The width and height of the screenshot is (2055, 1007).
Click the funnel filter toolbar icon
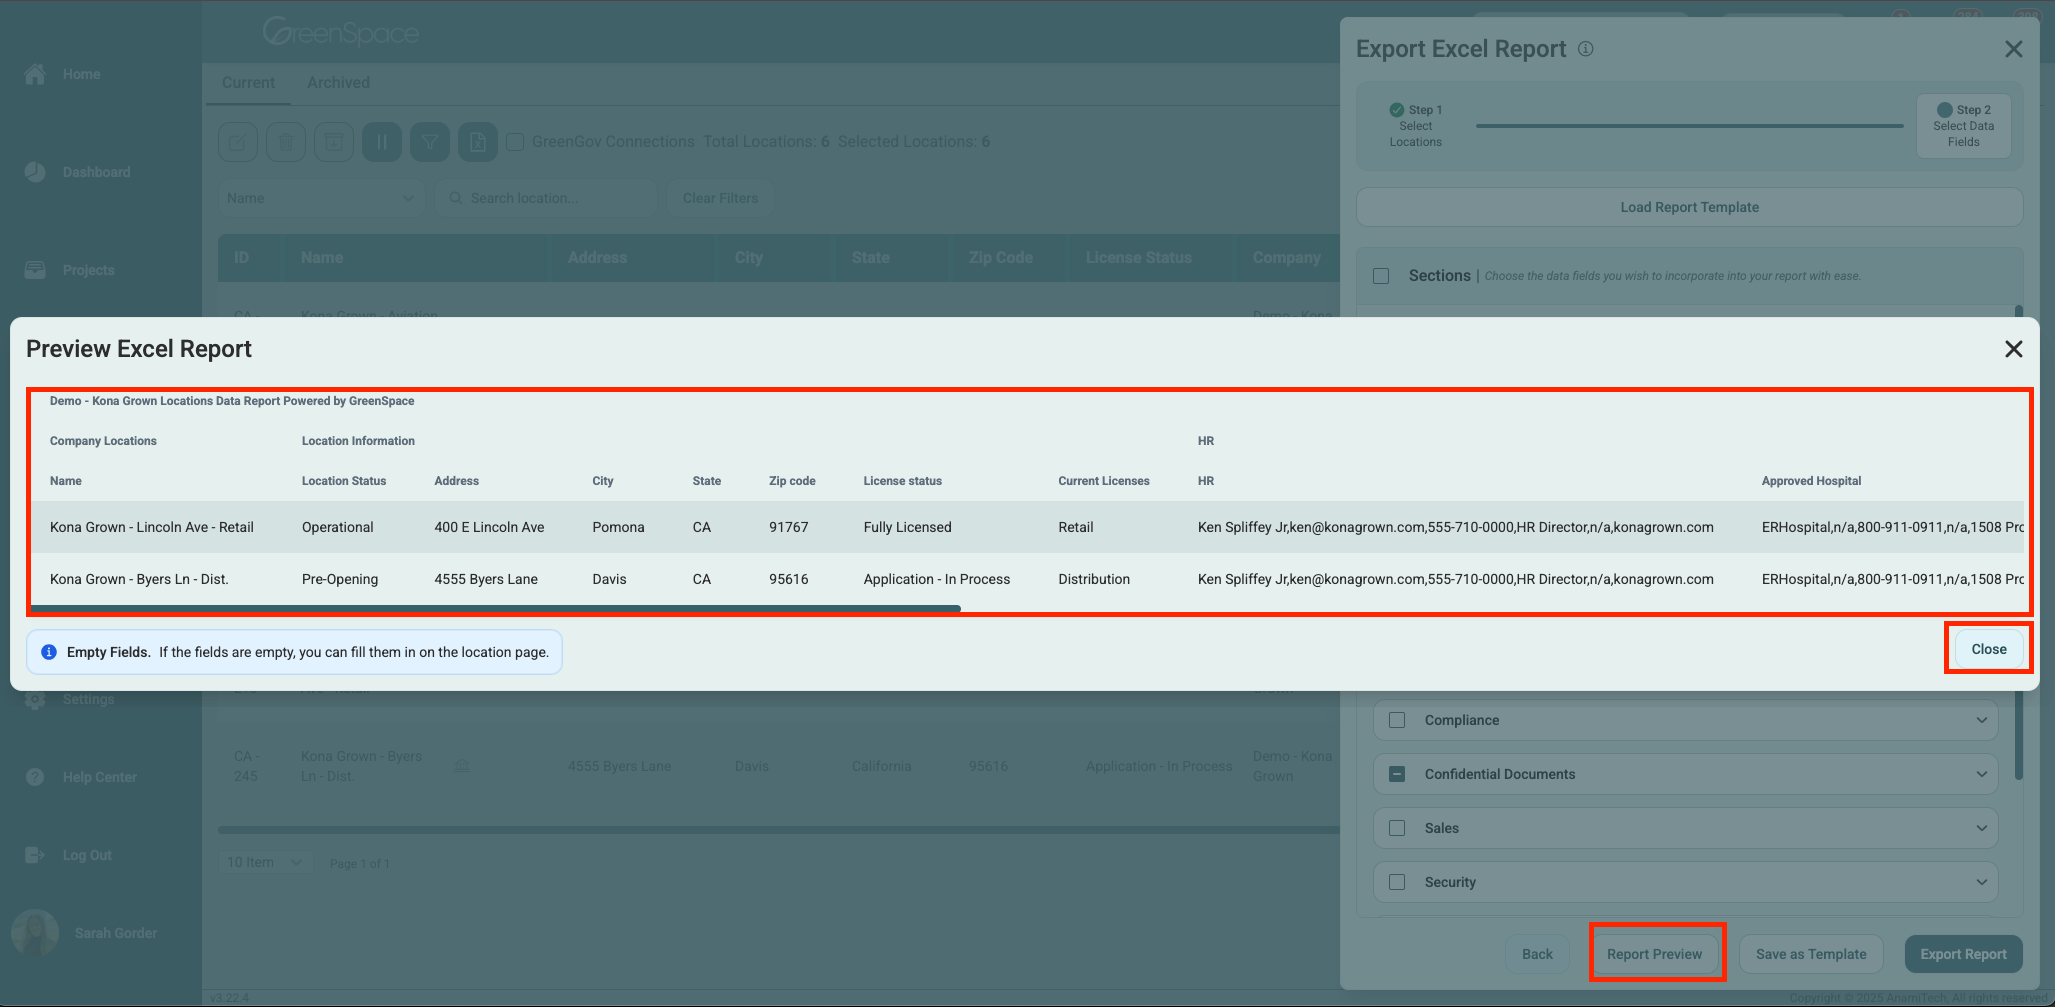pos(430,142)
